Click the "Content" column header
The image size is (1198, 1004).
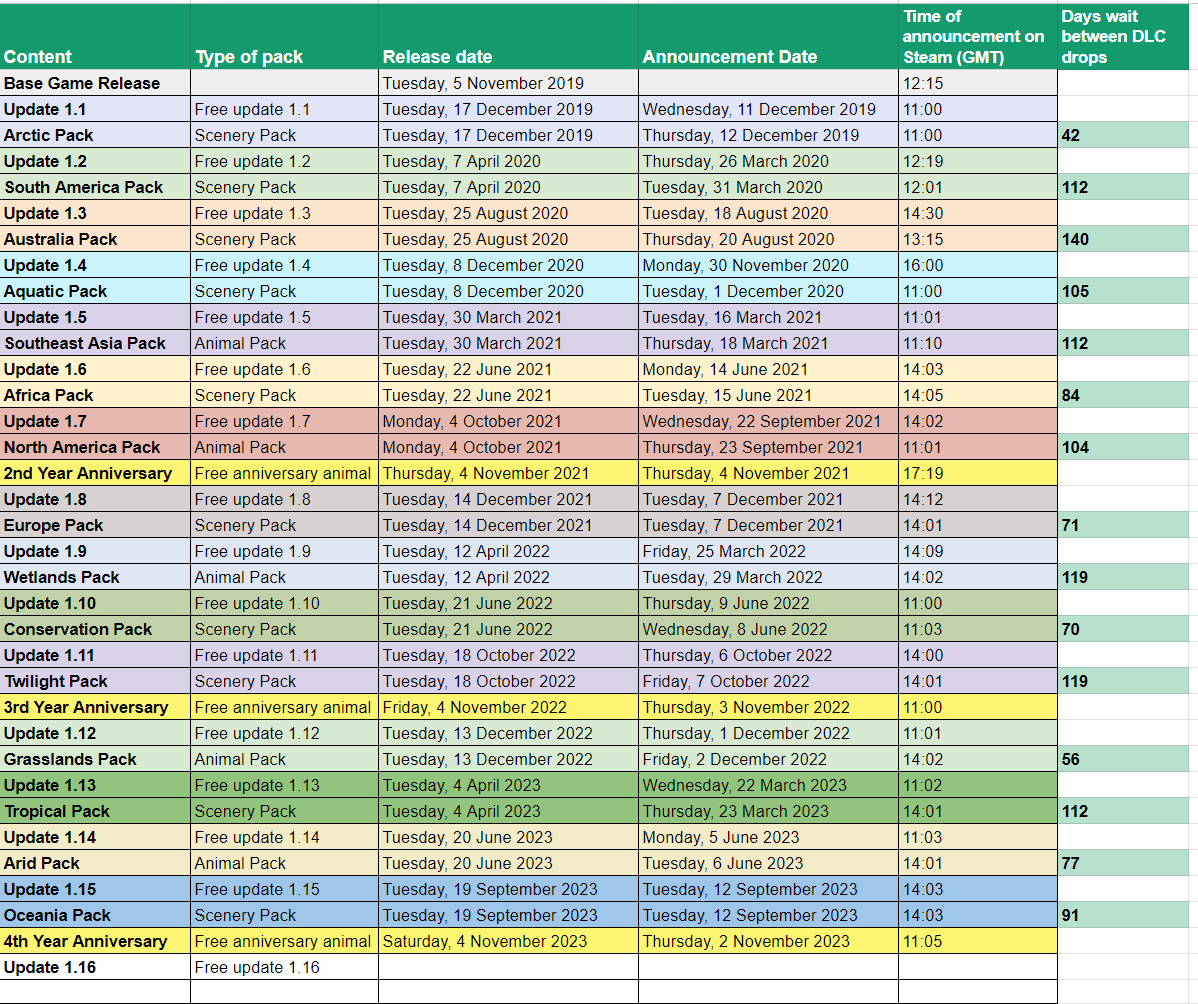95,37
